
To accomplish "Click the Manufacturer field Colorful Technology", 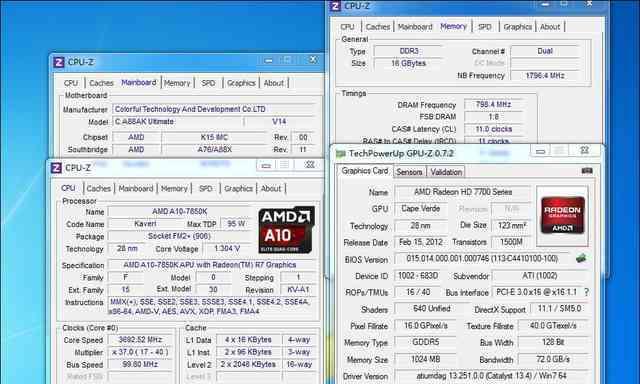I will (x=214, y=109).
